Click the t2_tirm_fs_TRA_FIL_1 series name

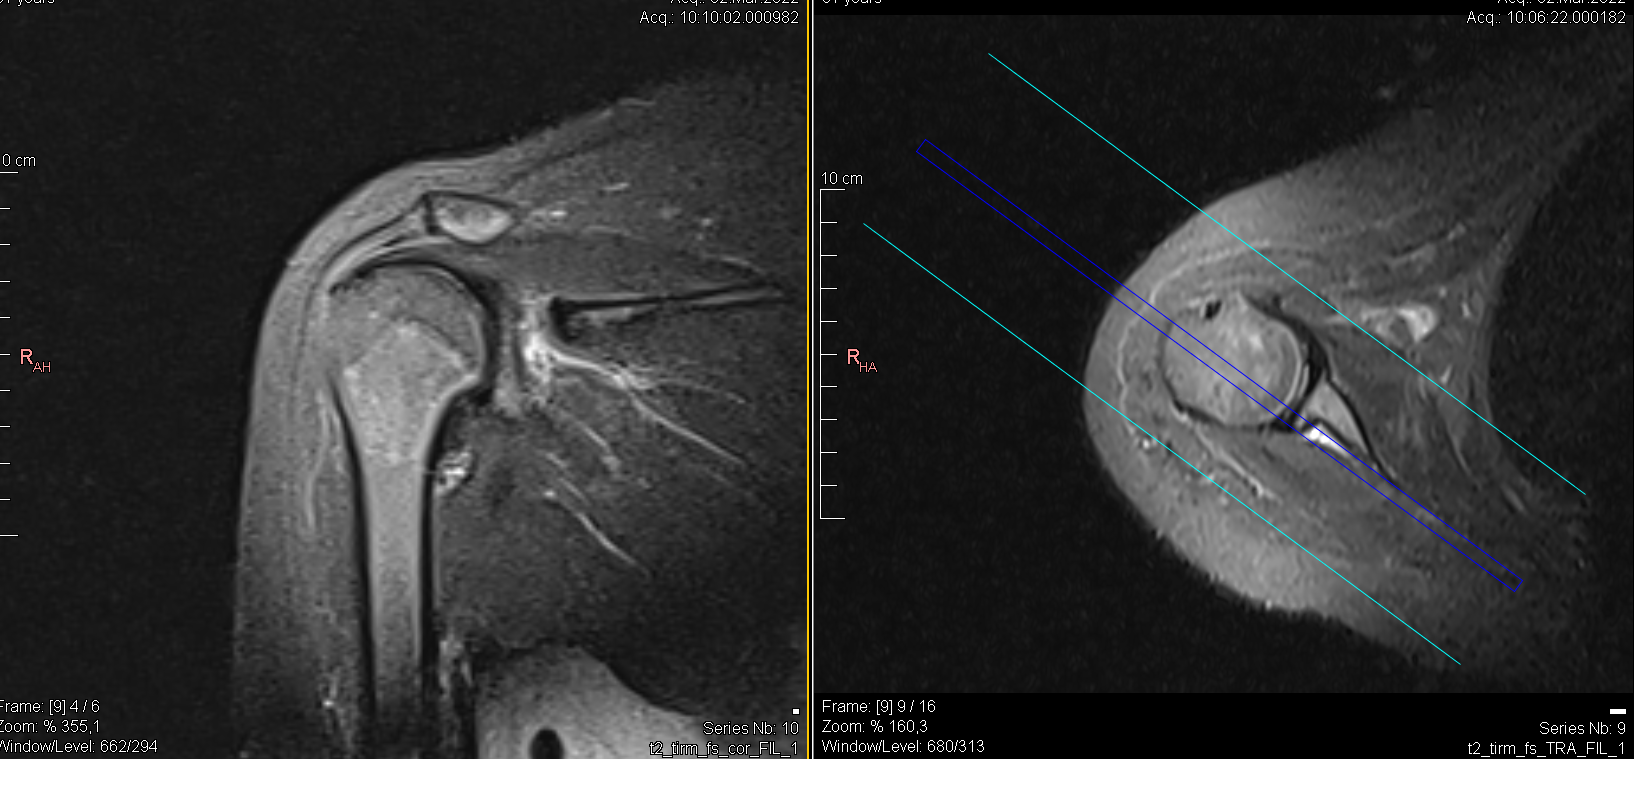pos(1546,748)
